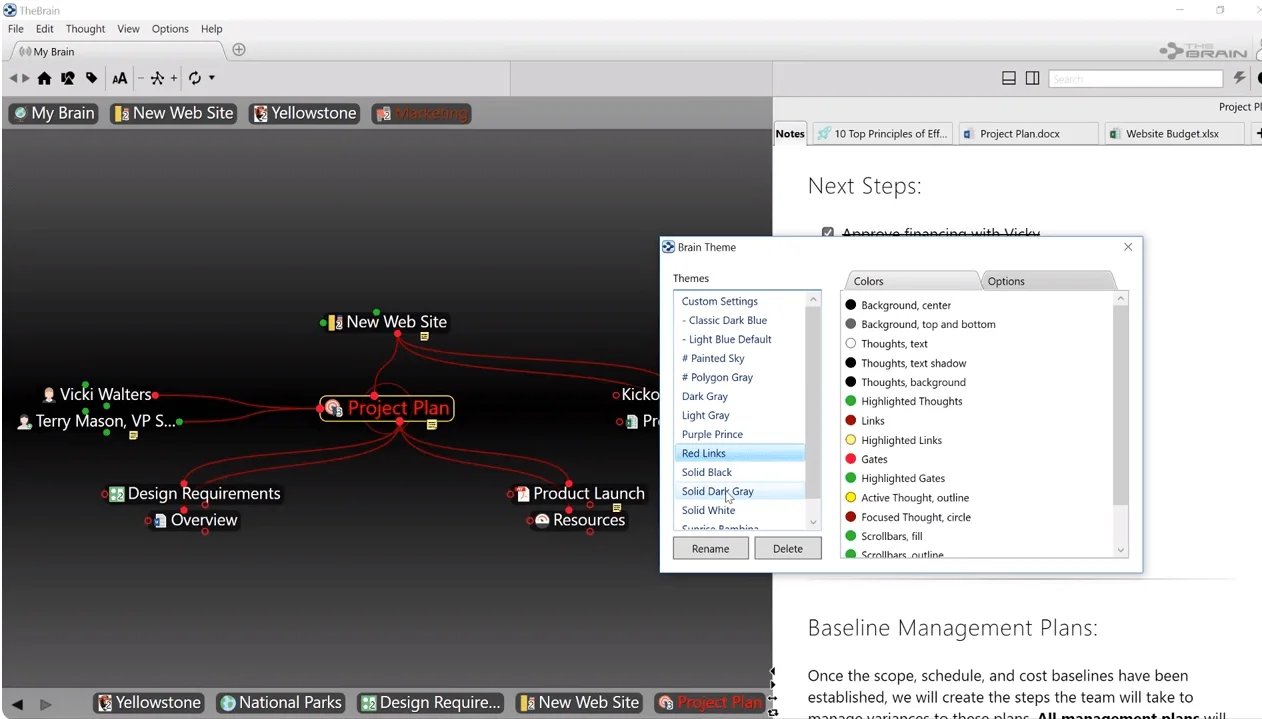Open the thought types icon in toolbar
This screenshot has width=1262, height=719.
pos(68,78)
